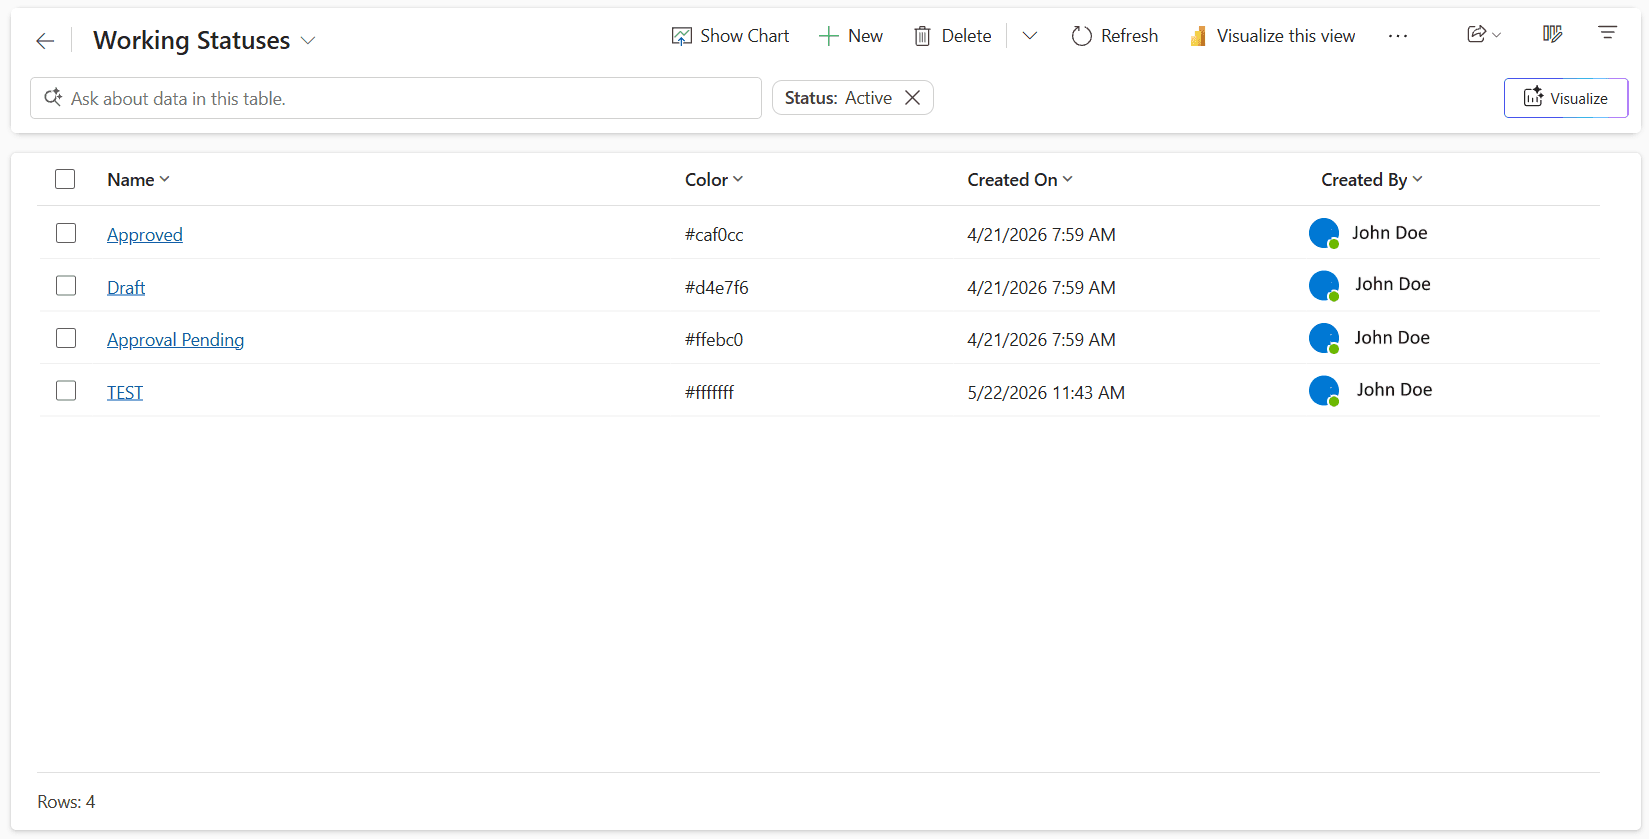Open the Approved record link
Screen dimensions: 1649x839
tap(145, 235)
